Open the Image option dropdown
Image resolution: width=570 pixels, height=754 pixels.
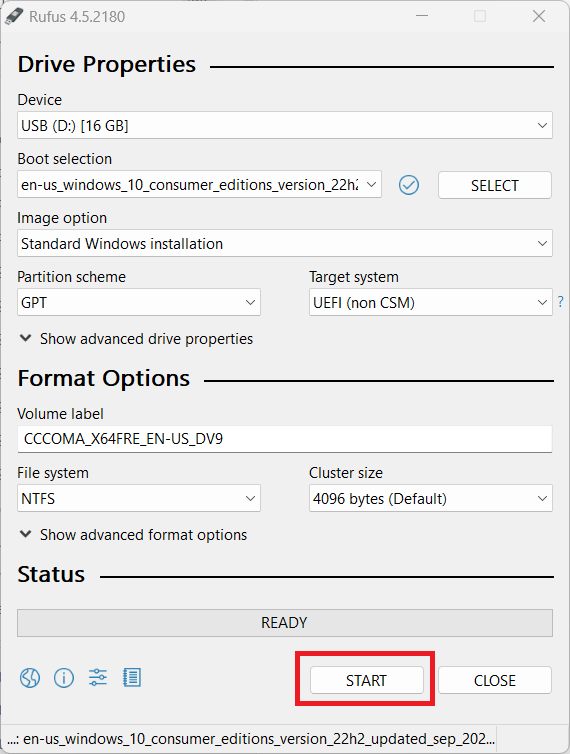tap(285, 243)
